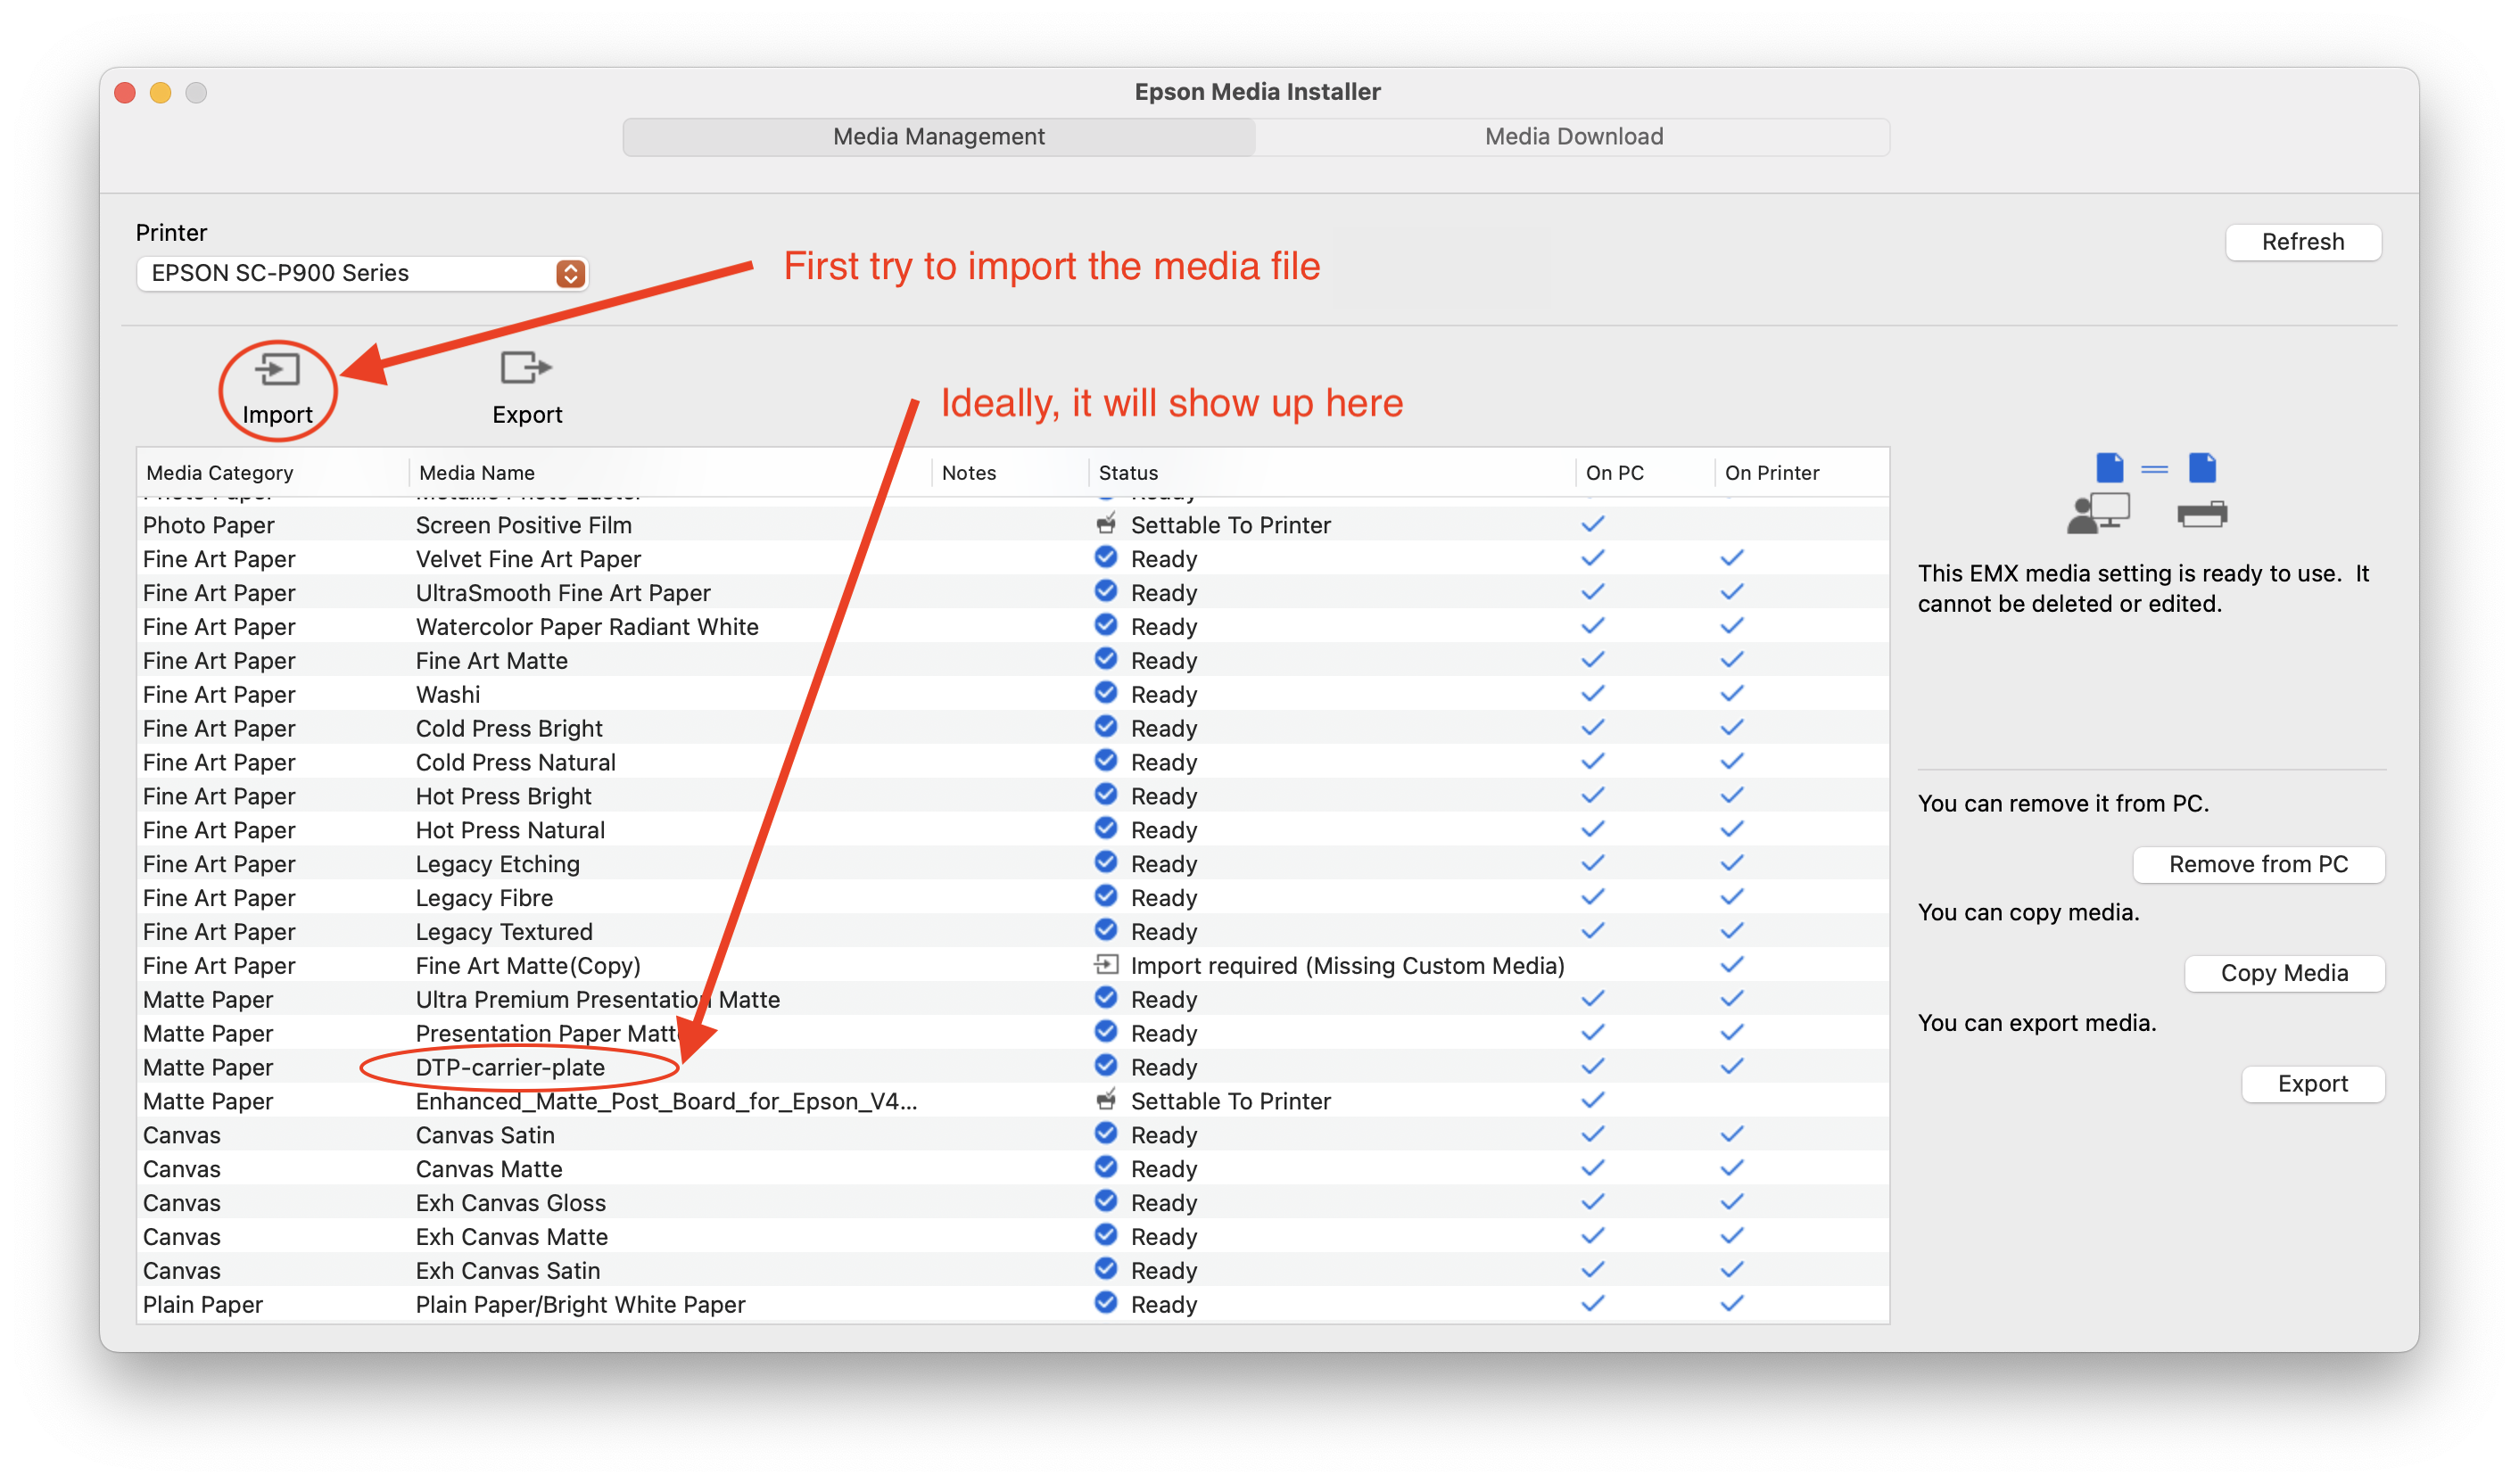Select the Washi media row
This screenshot has width=2519, height=1484.
(x=1012, y=695)
